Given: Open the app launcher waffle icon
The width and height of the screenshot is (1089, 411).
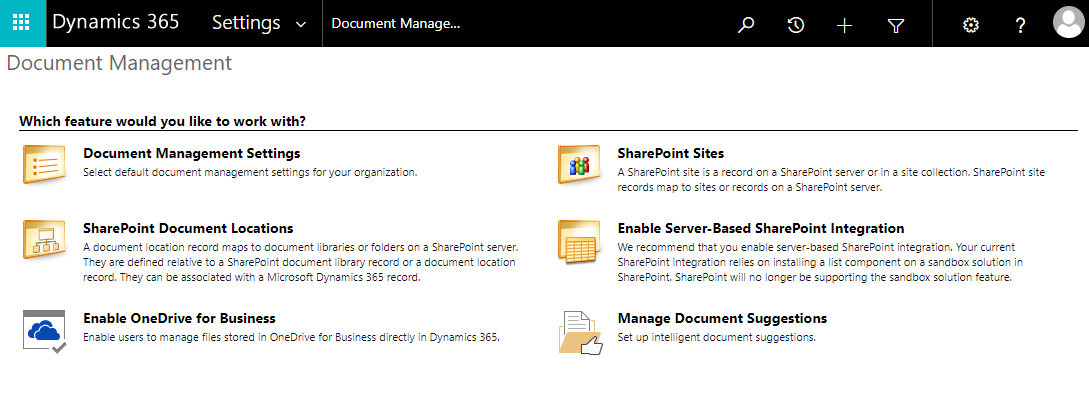Looking at the screenshot, I should tap(22, 23).
